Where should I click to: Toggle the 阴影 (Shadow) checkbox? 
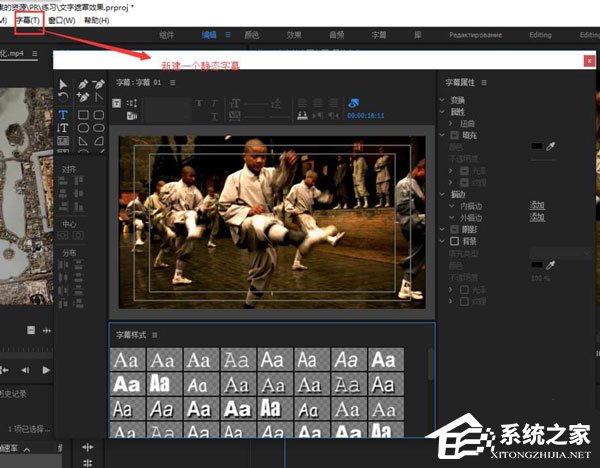[456, 229]
